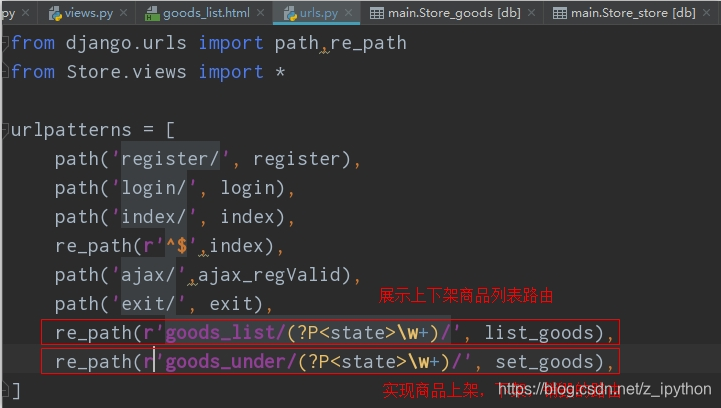Screen dimensions: 721x408
Task: Click 'ajax/' route string
Action: coord(149,275)
